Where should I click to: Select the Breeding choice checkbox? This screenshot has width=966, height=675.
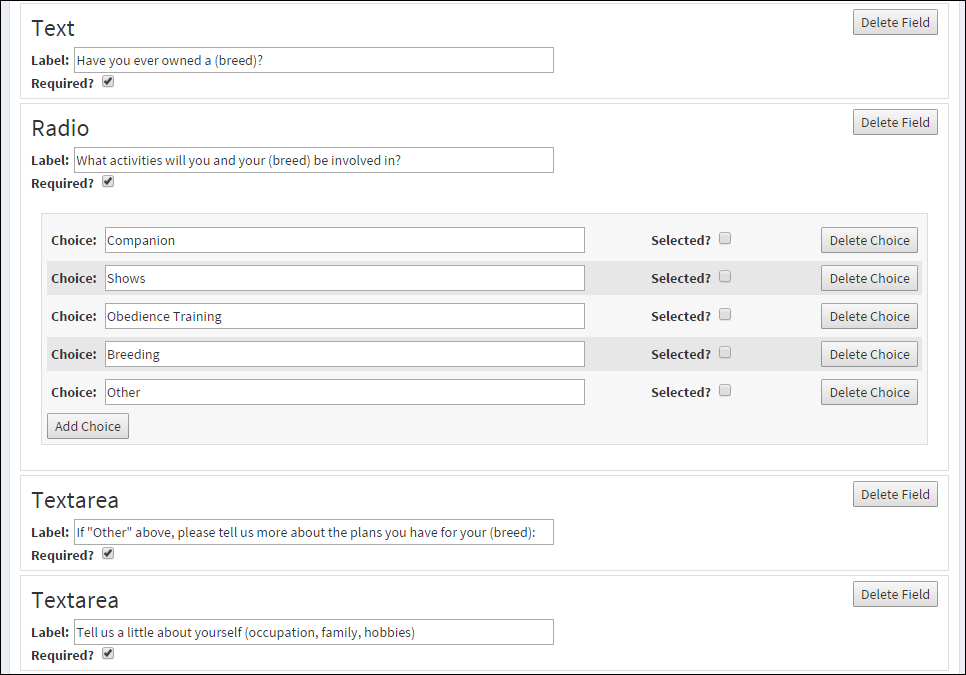point(725,352)
